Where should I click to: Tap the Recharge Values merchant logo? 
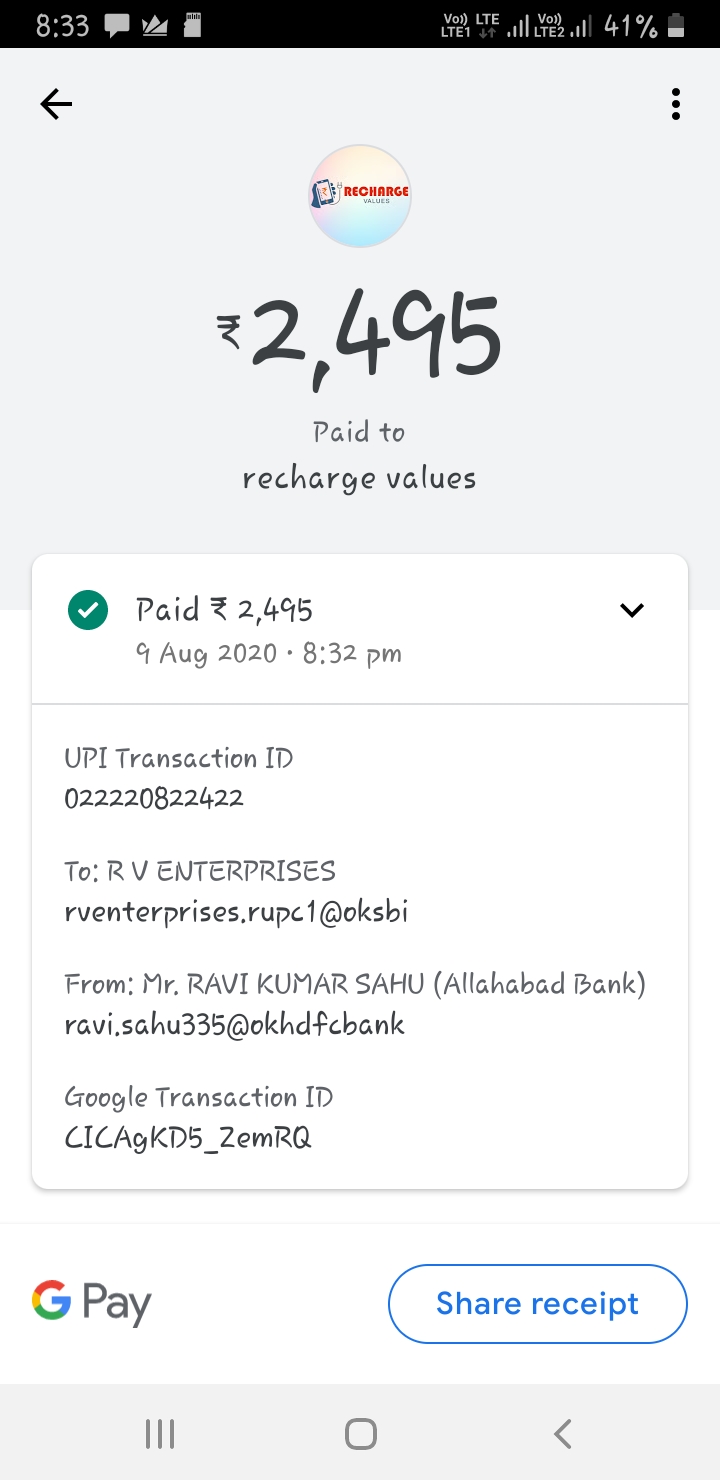pos(360,196)
